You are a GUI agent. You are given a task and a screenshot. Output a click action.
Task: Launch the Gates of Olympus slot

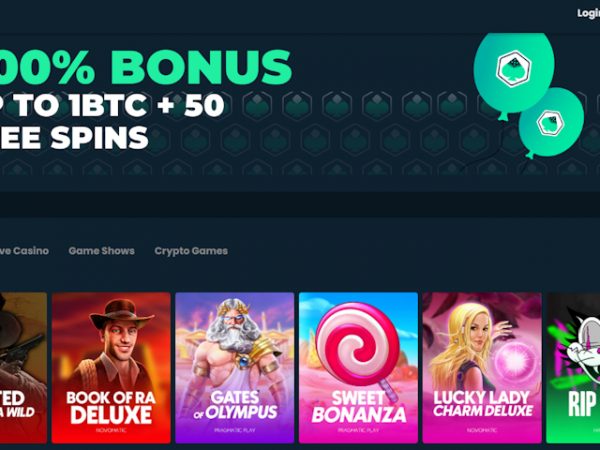[235, 368]
